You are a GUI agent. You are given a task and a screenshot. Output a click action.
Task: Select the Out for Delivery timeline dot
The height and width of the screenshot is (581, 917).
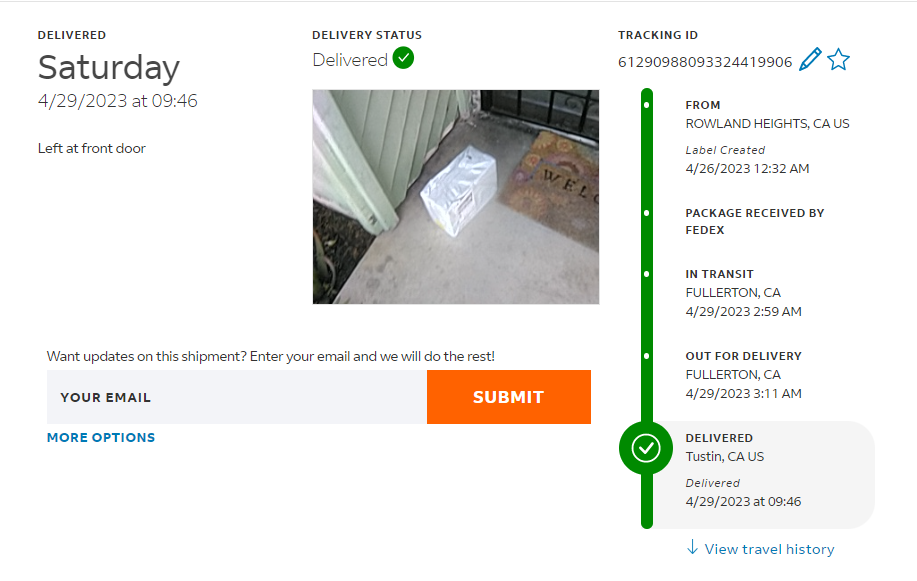647,356
